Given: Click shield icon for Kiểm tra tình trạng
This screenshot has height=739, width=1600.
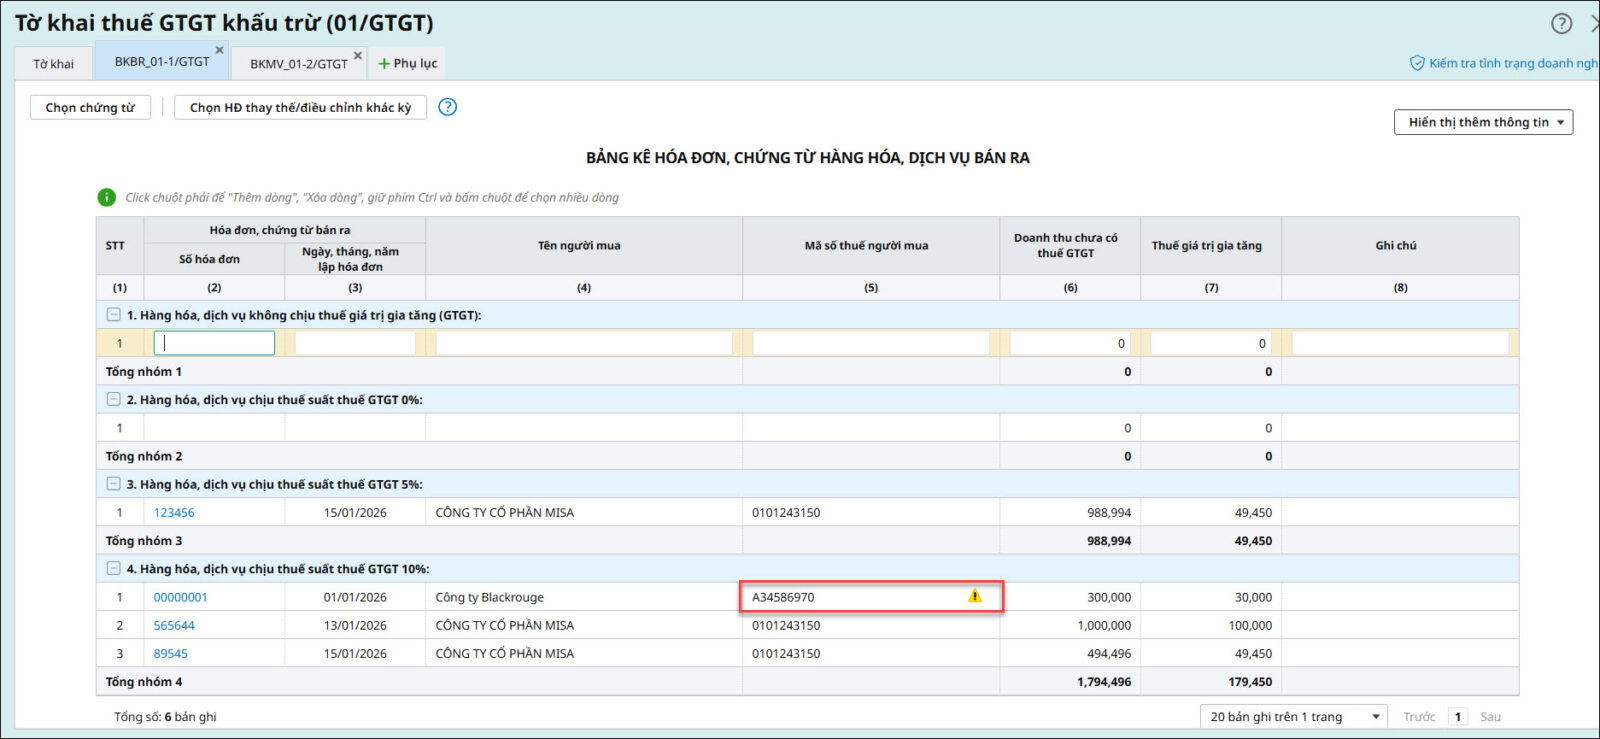Looking at the screenshot, I should pyautogui.click(x=1417, y=63).
